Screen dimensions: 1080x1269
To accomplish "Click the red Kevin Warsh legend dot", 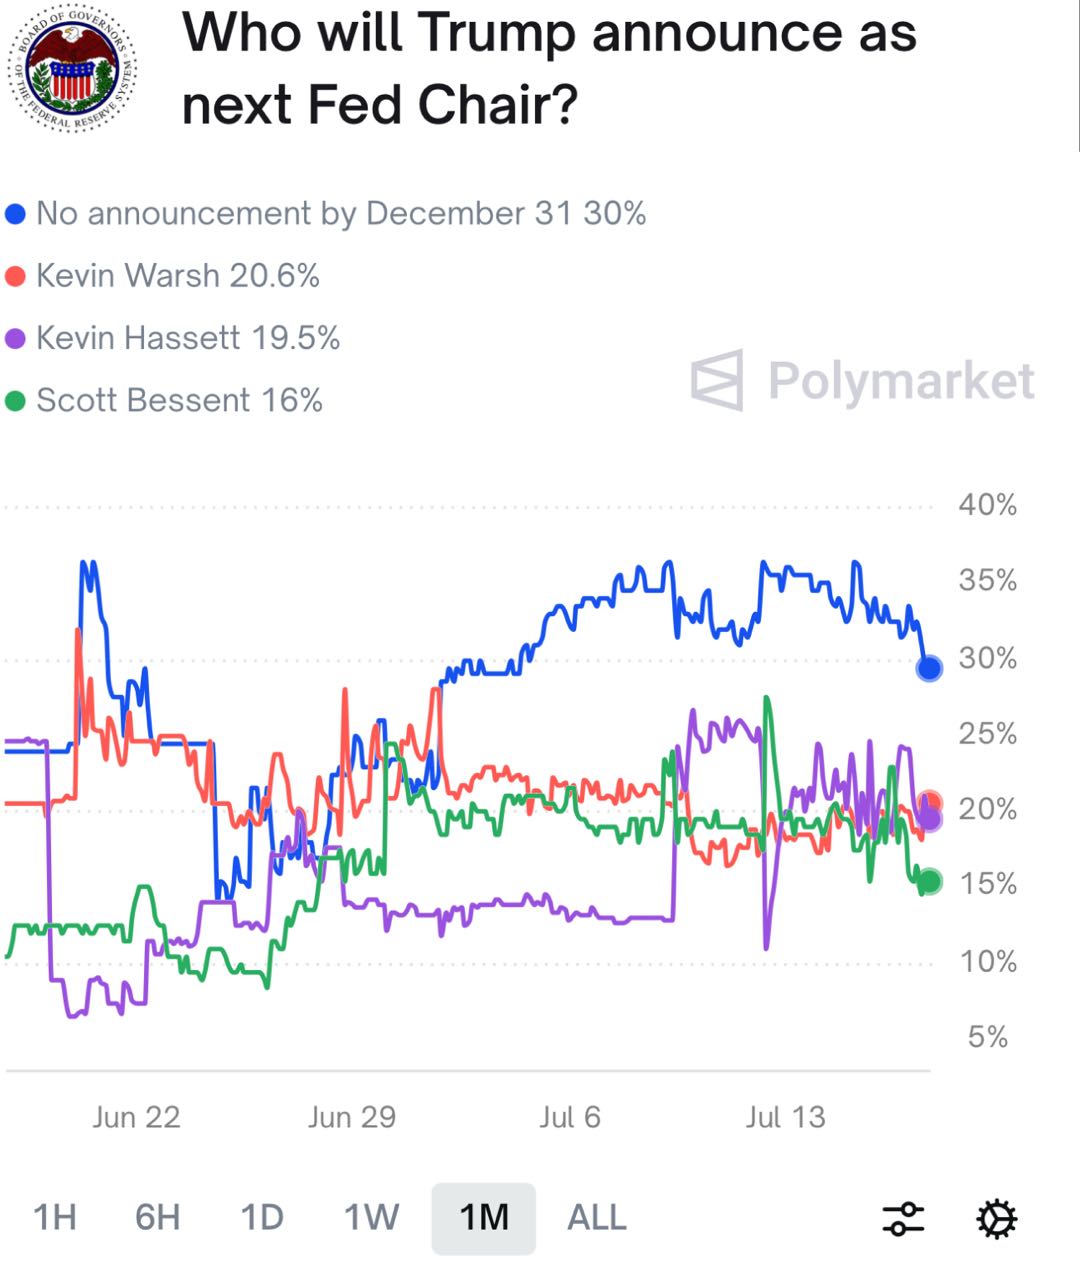I will [15, 276].
